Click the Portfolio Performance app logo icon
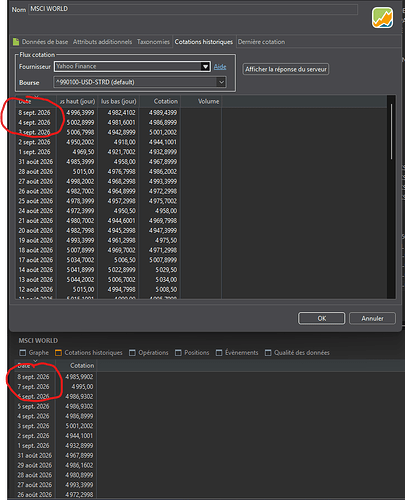The width and height of the screenshot is (405, 500). 382,18
